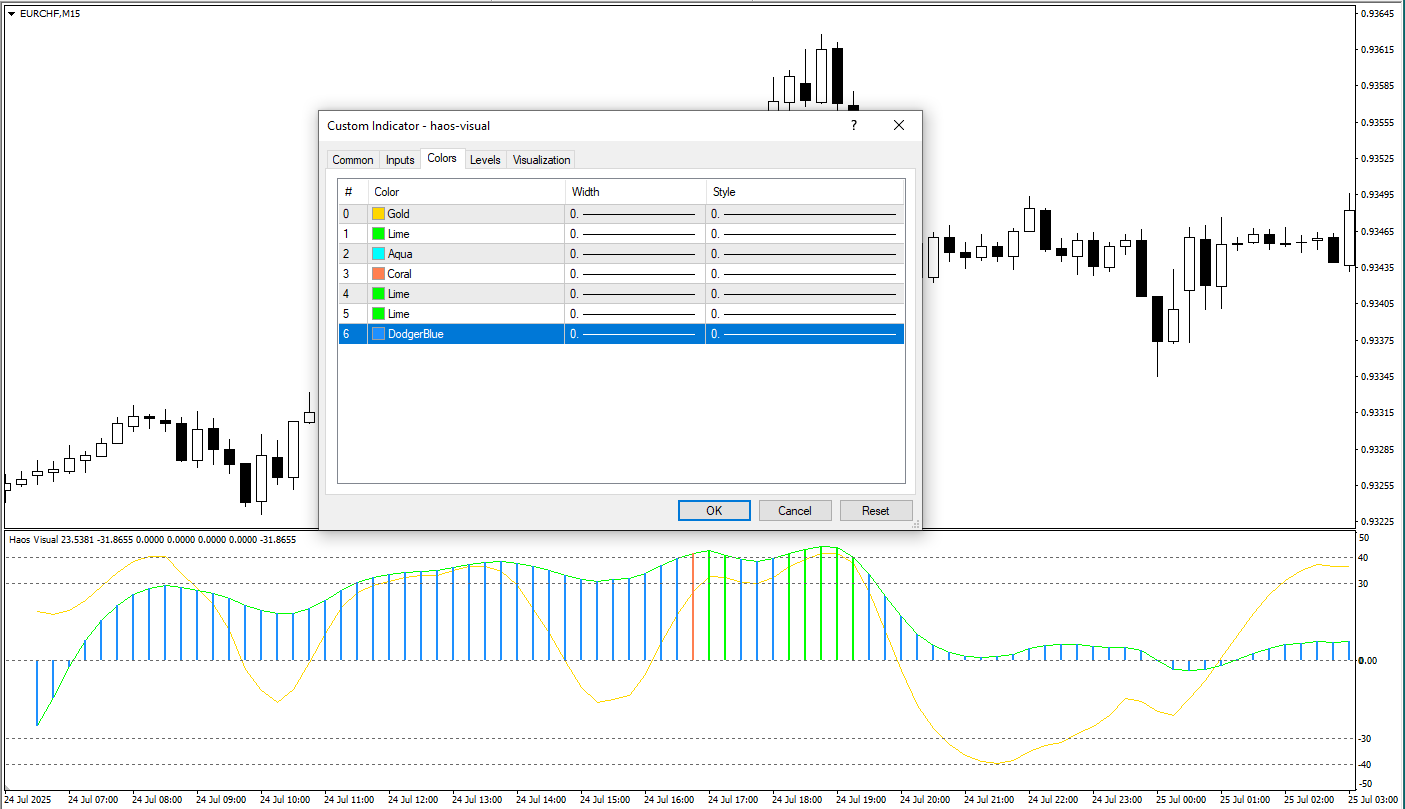Reset indicator settings with Reset button

[x=876, y=510]
